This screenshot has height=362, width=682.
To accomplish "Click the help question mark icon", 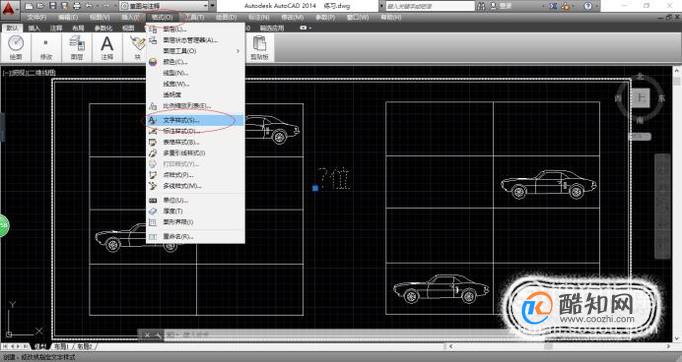I will (x=588, y=6).
